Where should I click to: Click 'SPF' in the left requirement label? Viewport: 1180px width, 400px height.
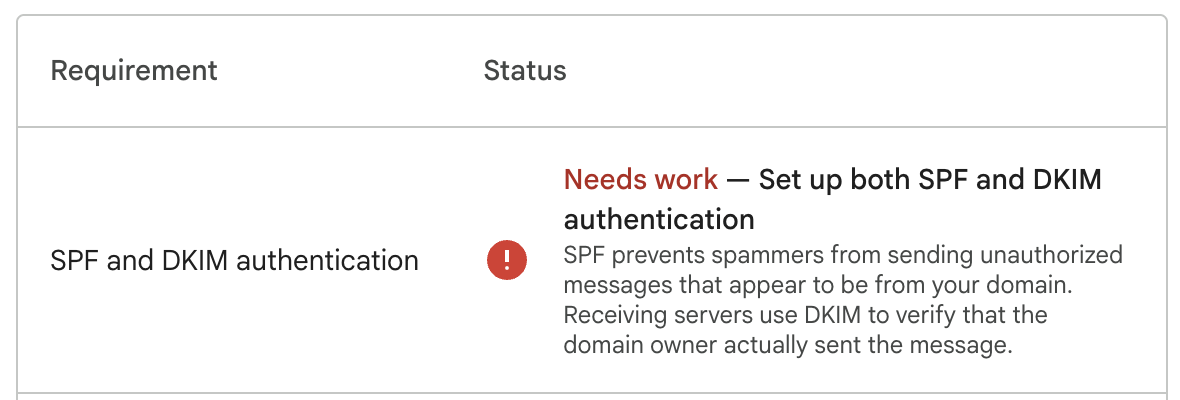(x=70, y=261)
